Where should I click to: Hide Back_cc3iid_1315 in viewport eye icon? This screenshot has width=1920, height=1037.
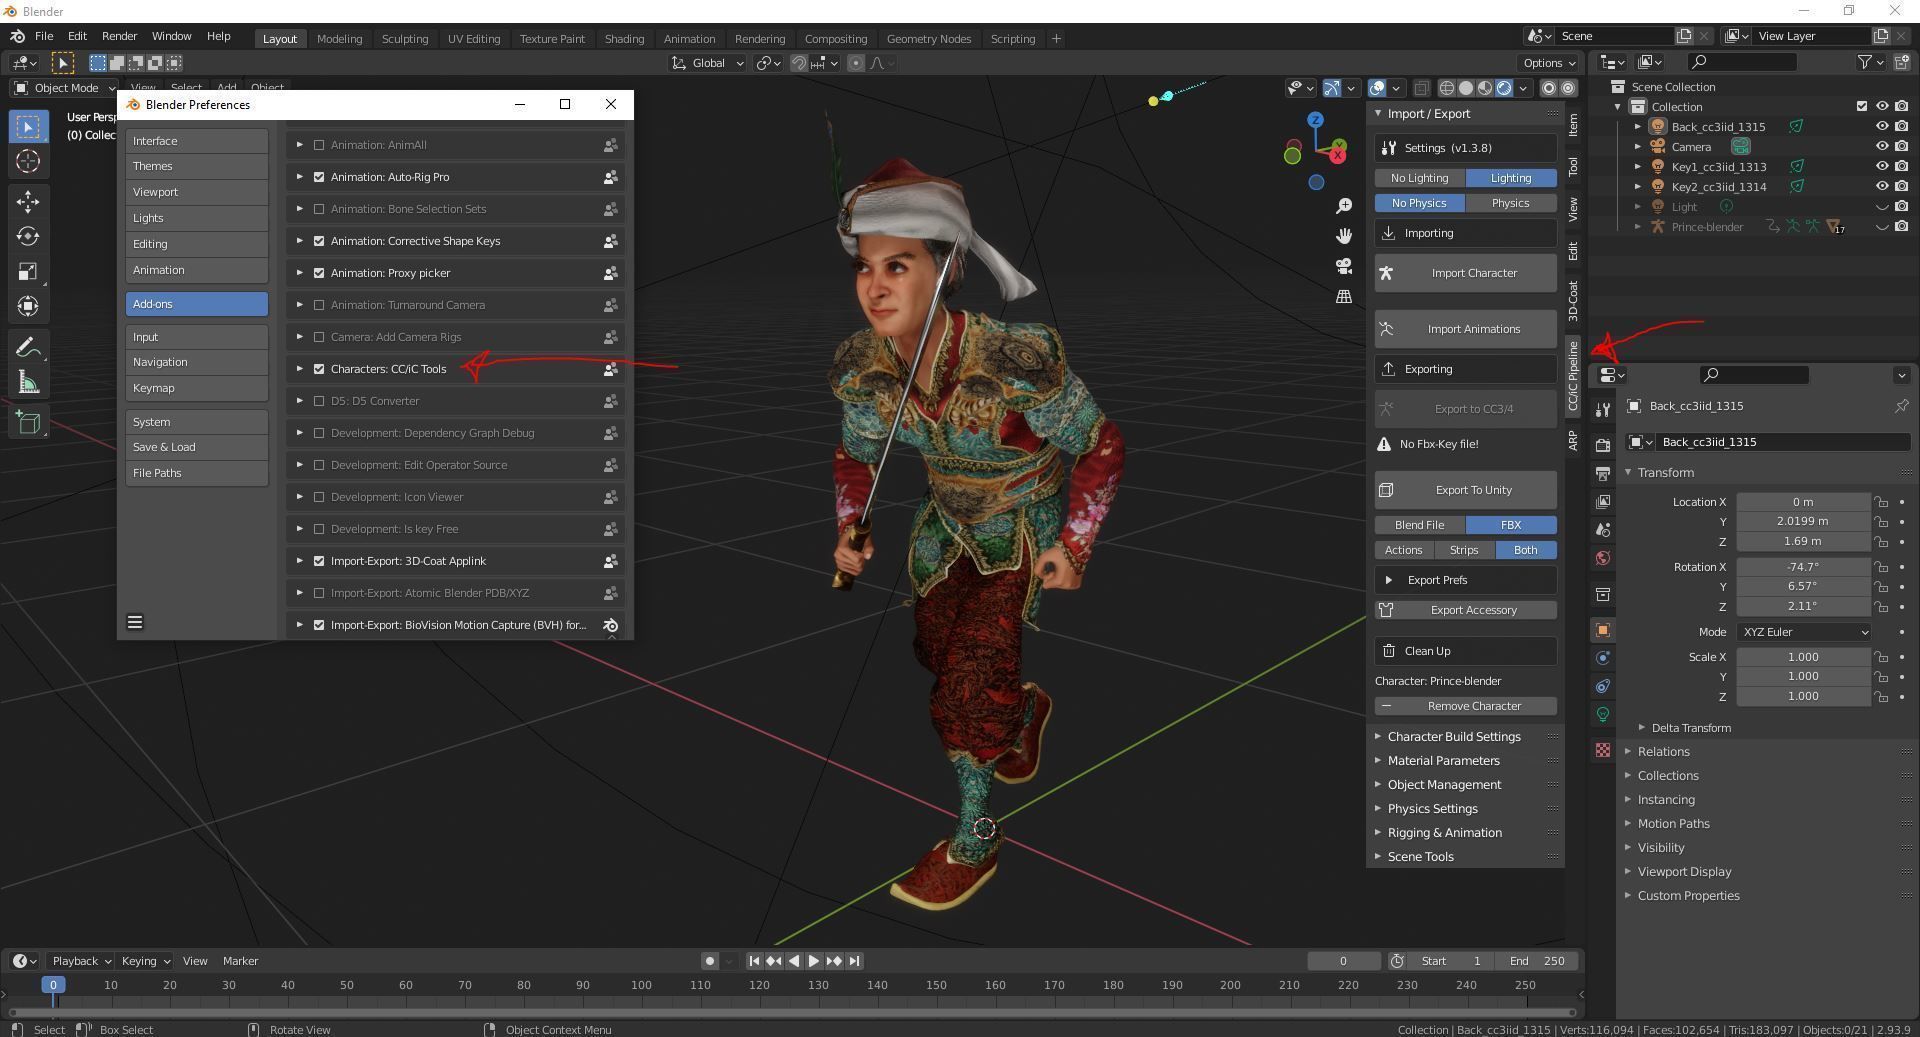pos(1881,126)
